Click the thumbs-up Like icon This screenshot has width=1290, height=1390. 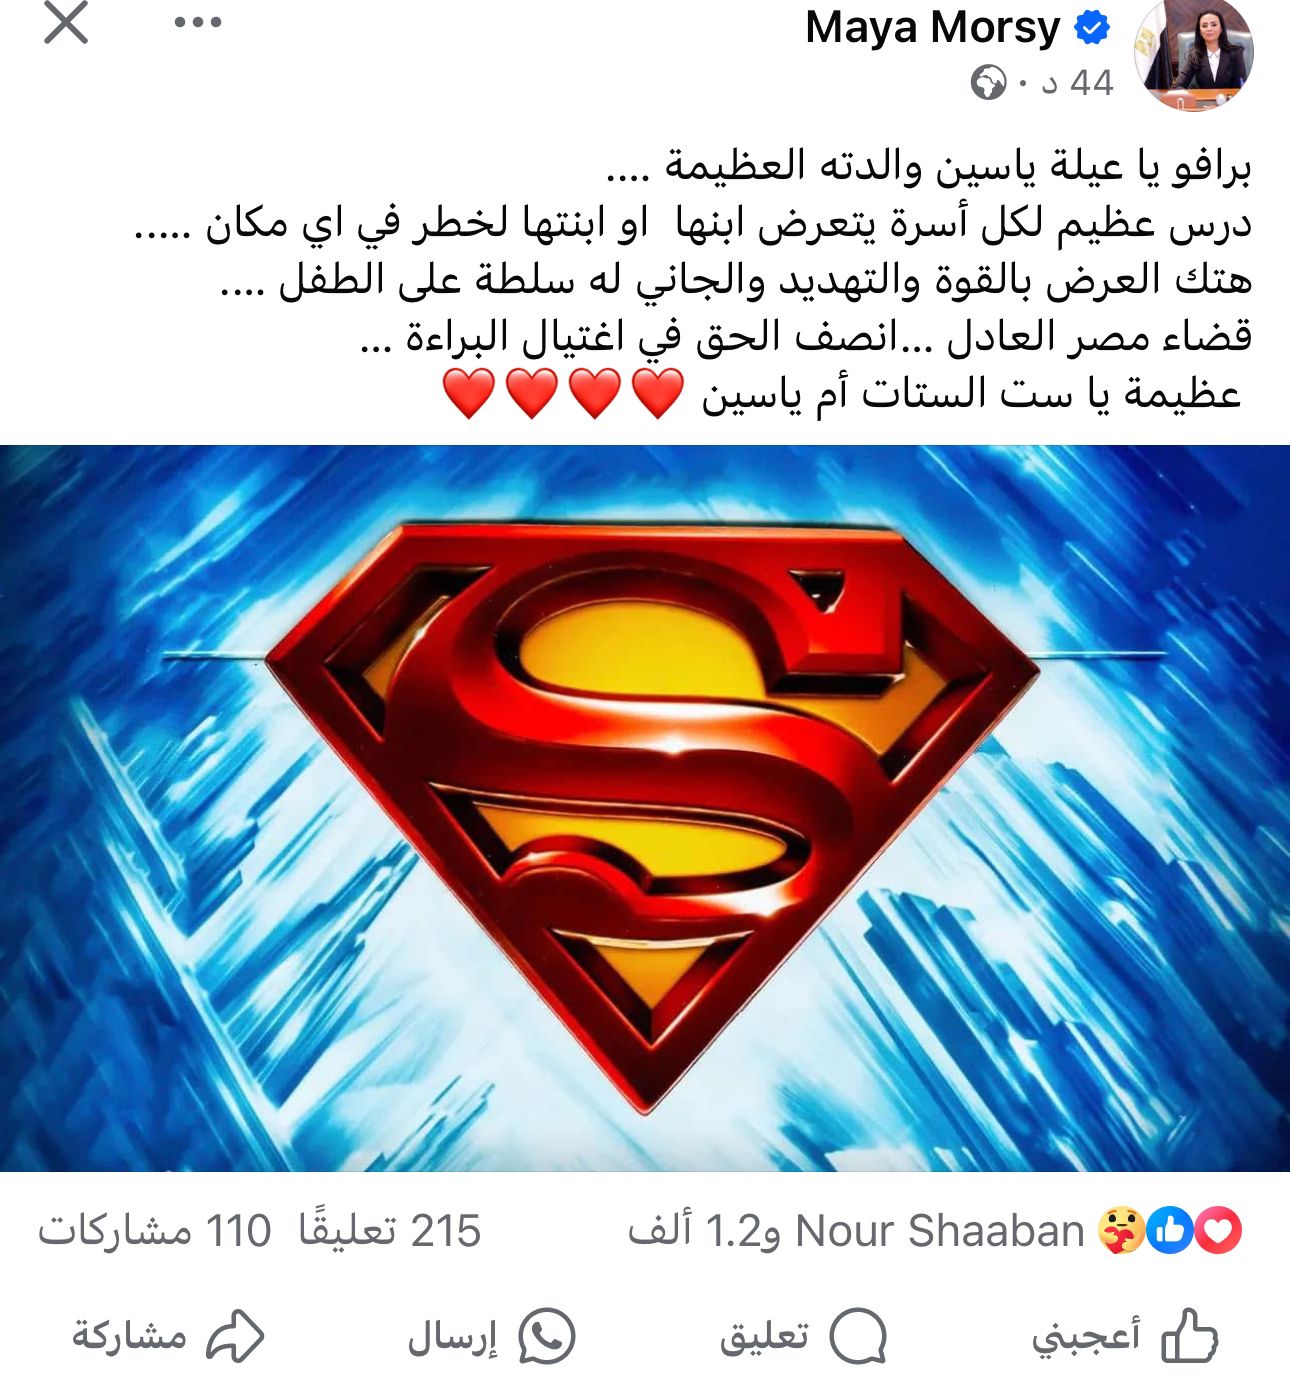pyautogui.click(x=1189, y=1336)
